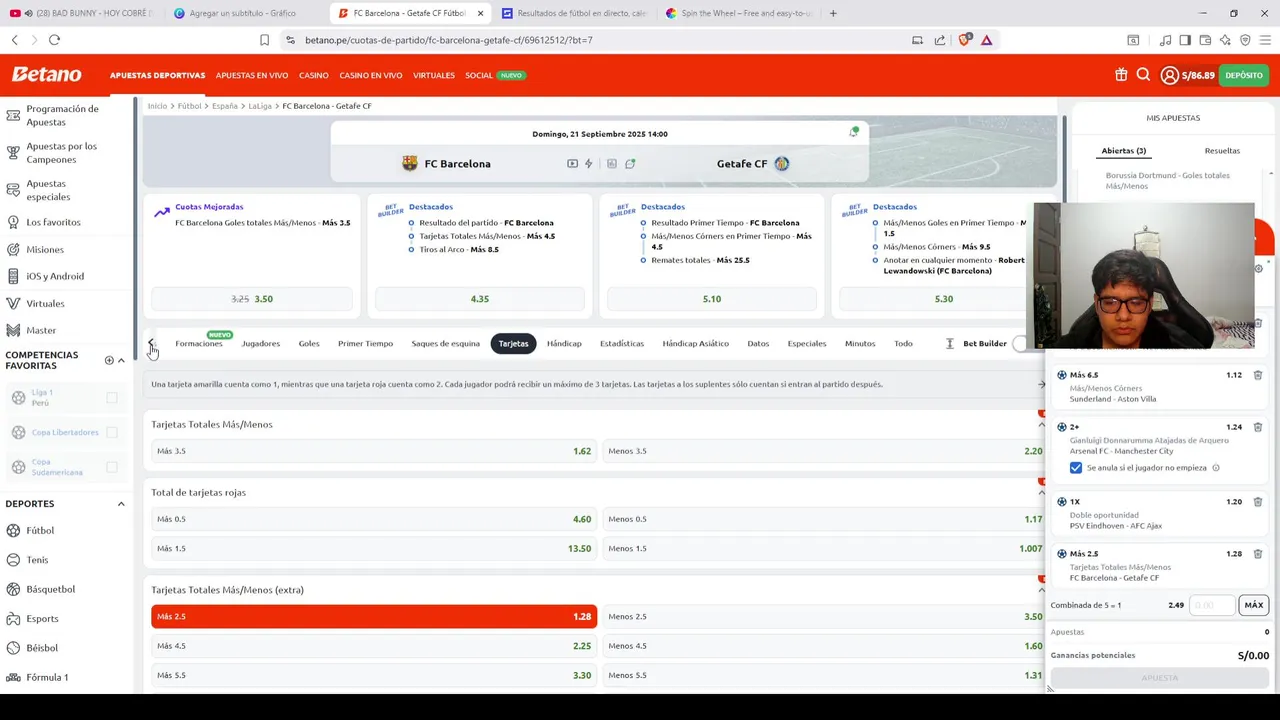Select Menos 2.5 at odds 3.50
1280x720 pixels.
825,617
